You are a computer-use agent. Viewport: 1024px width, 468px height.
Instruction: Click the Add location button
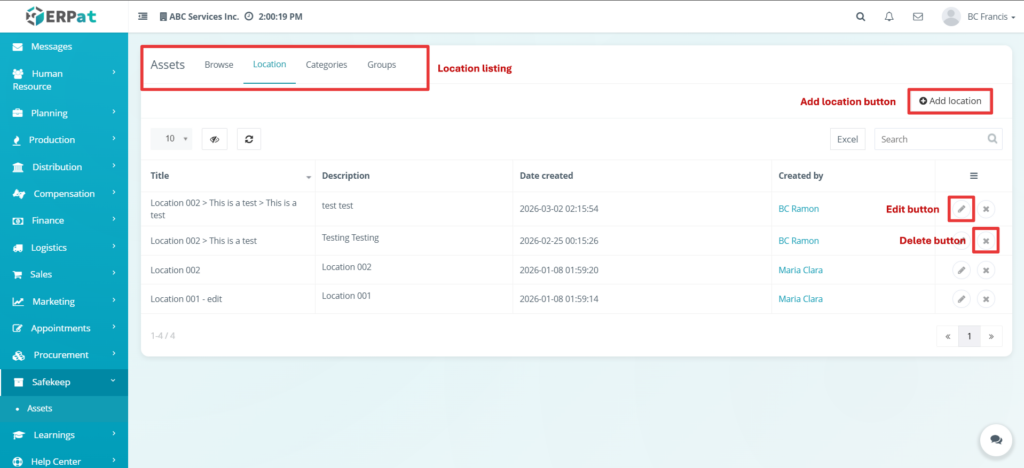pos(950,101)
